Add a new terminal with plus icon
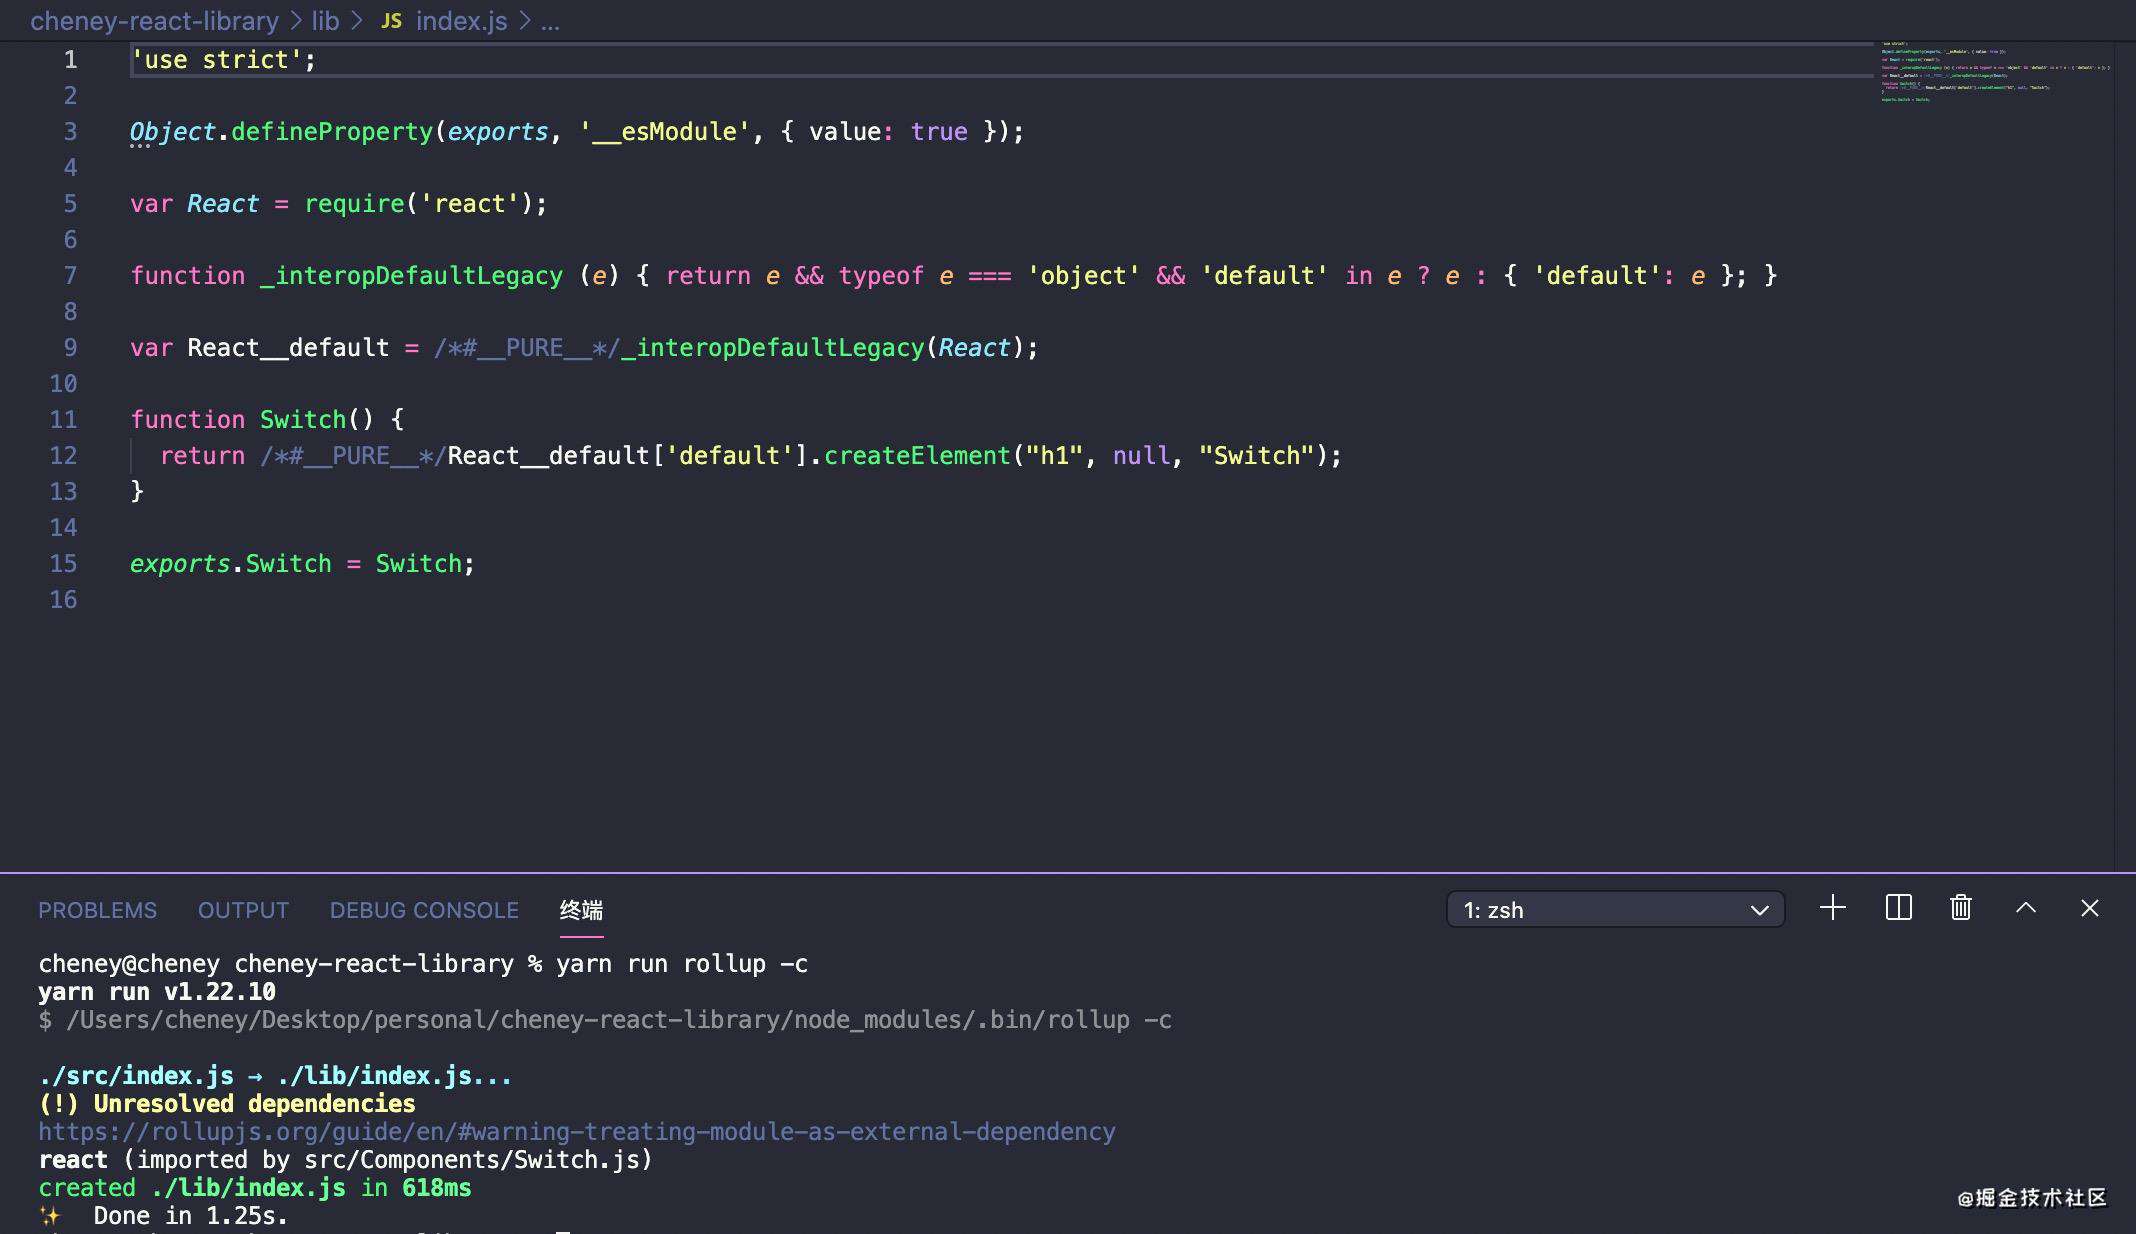 tap(1832, 908)
